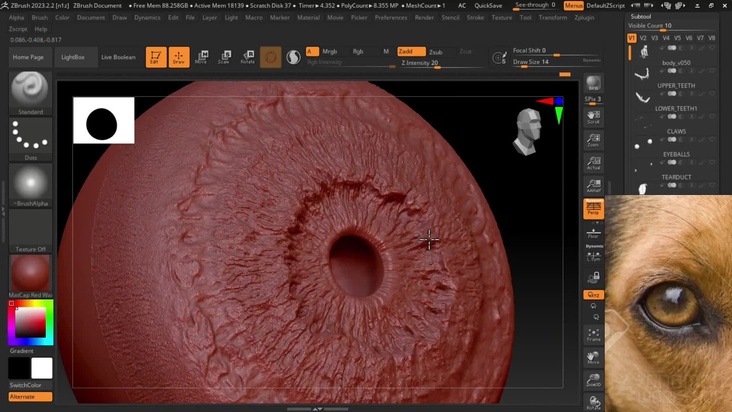Adjust the Visible Count slider
Image resolution: width=732 pixels, height=412 pixels.
point(672,26)
